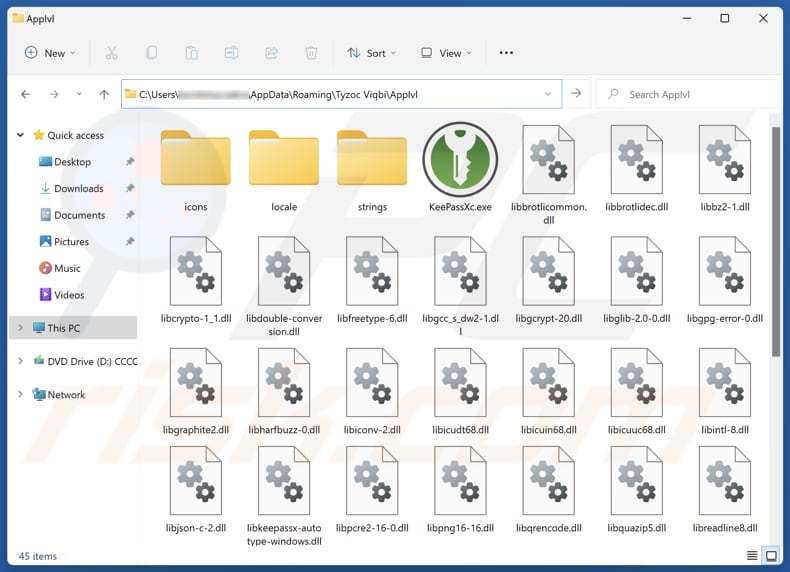
Task: Open Desktop in Quick access
Action: [73, 162]
